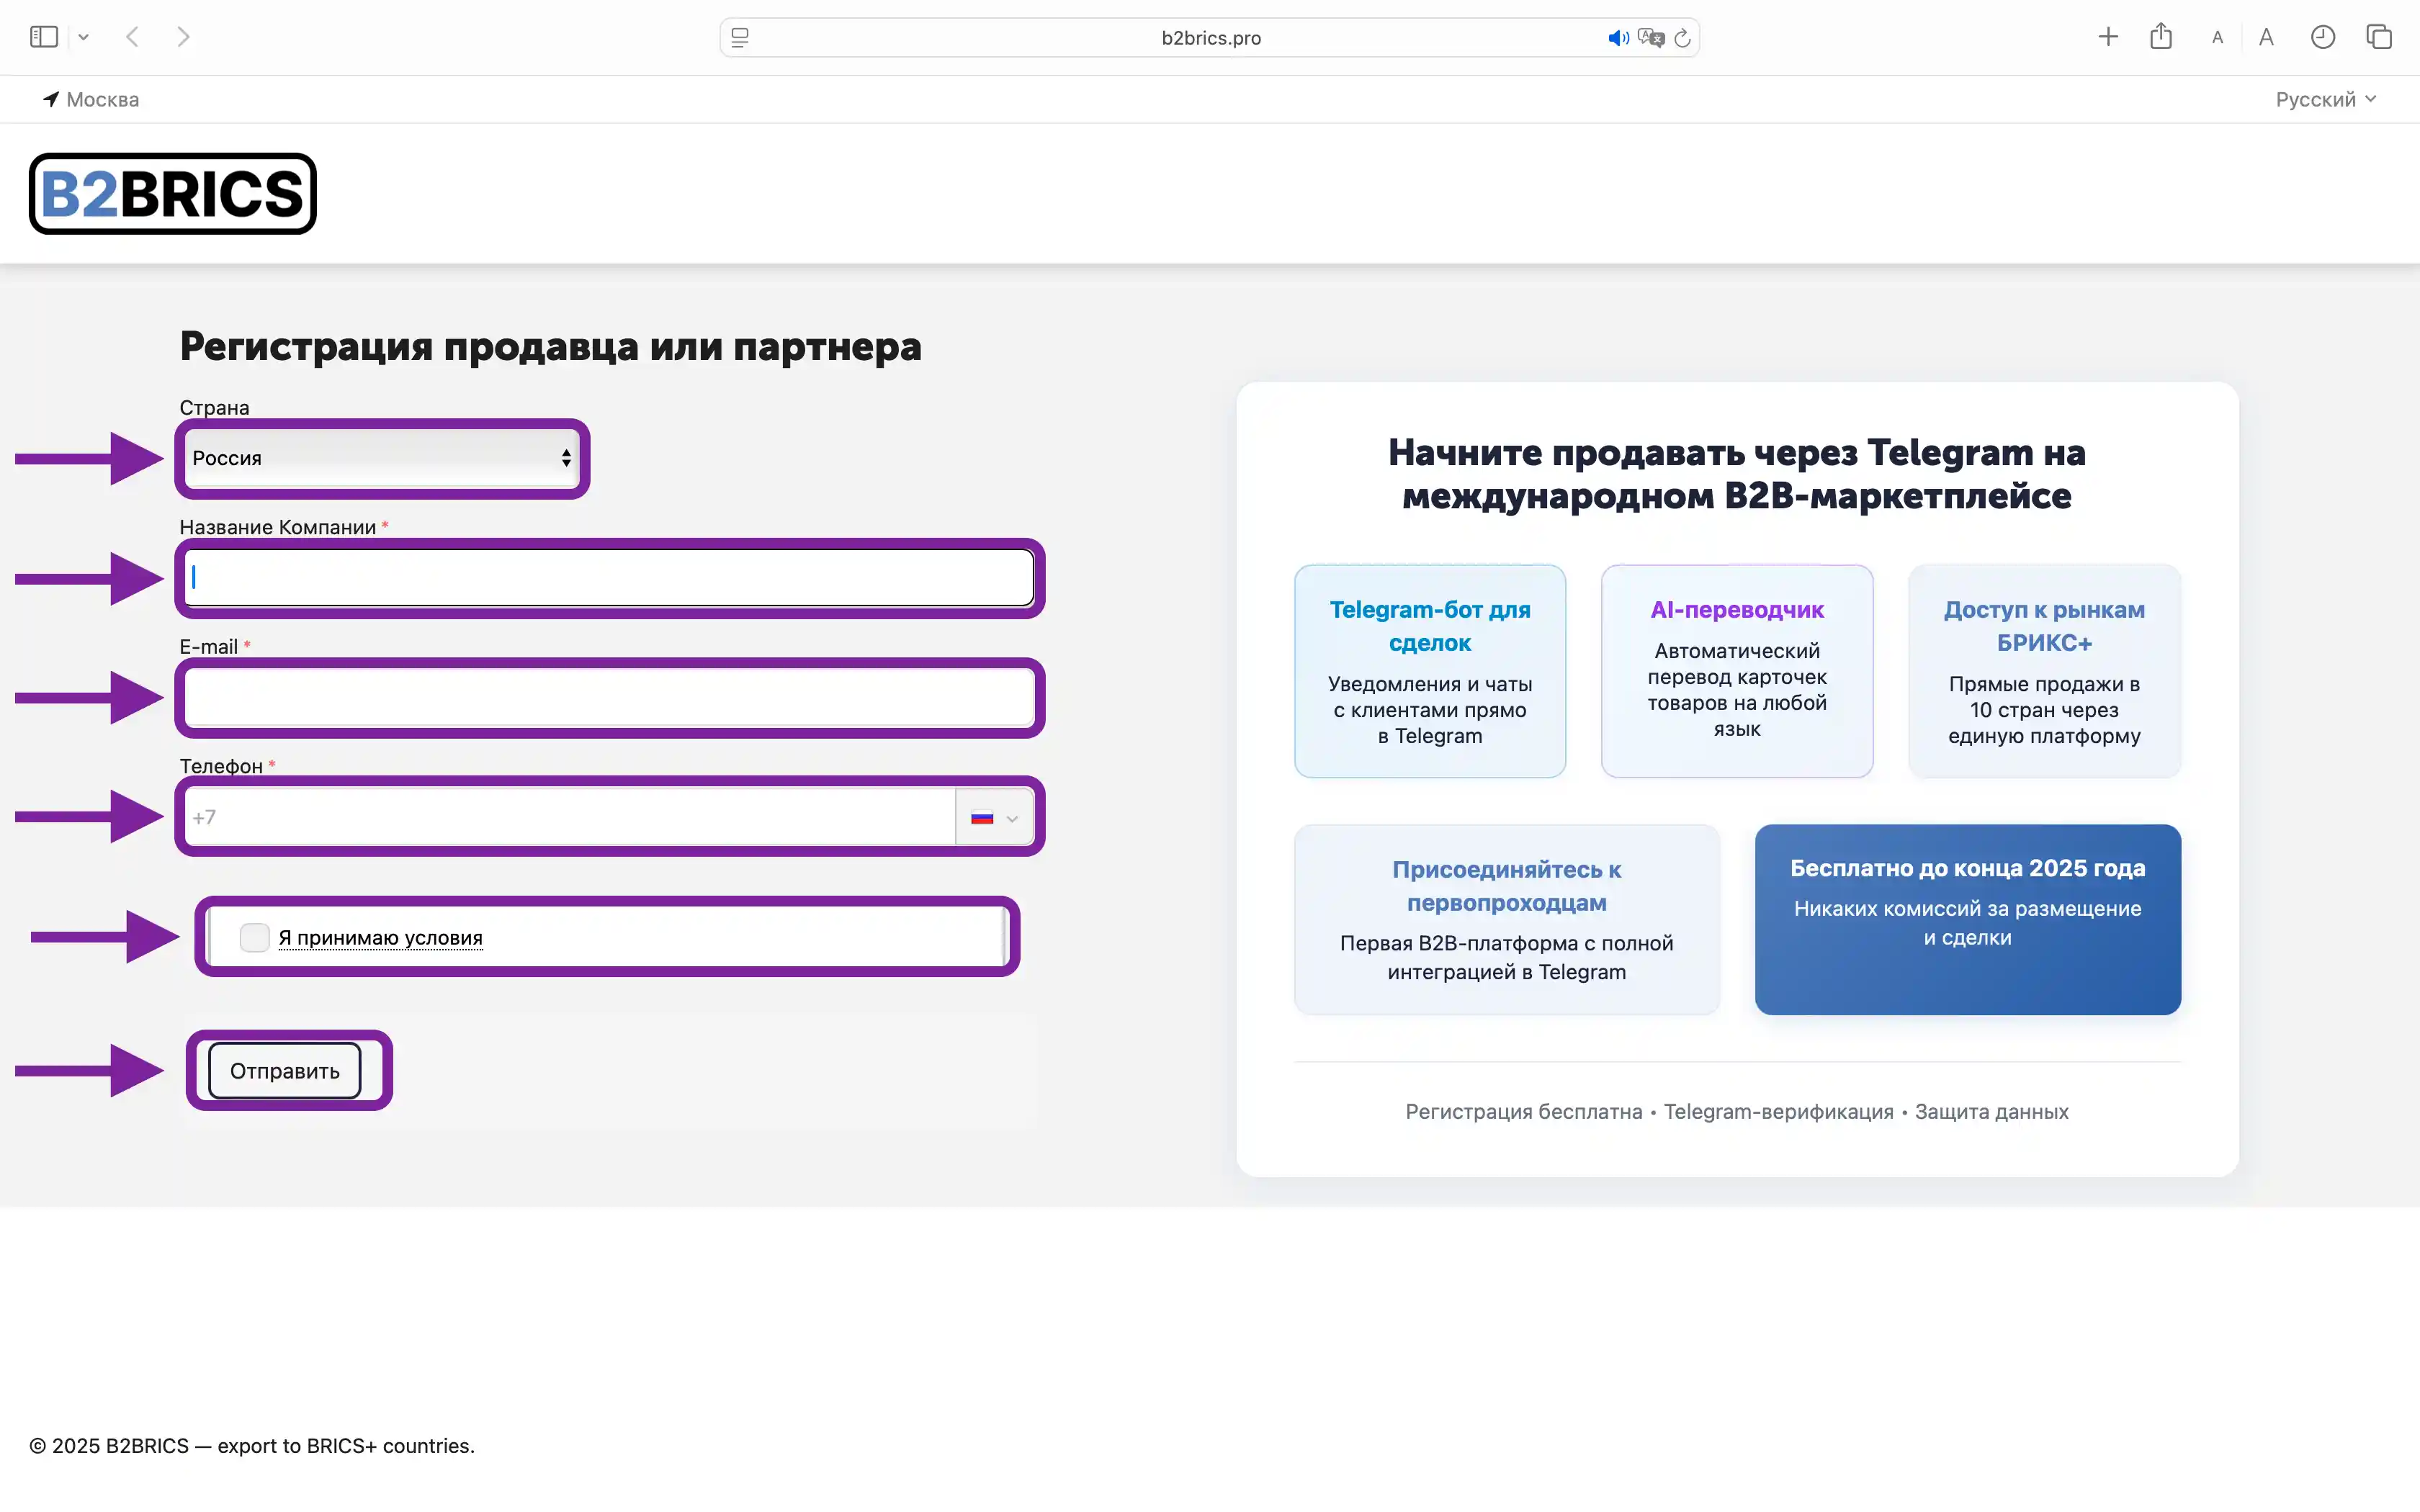Open the sidebar options chevron
2420x1512 pixels.
point(84,37)
